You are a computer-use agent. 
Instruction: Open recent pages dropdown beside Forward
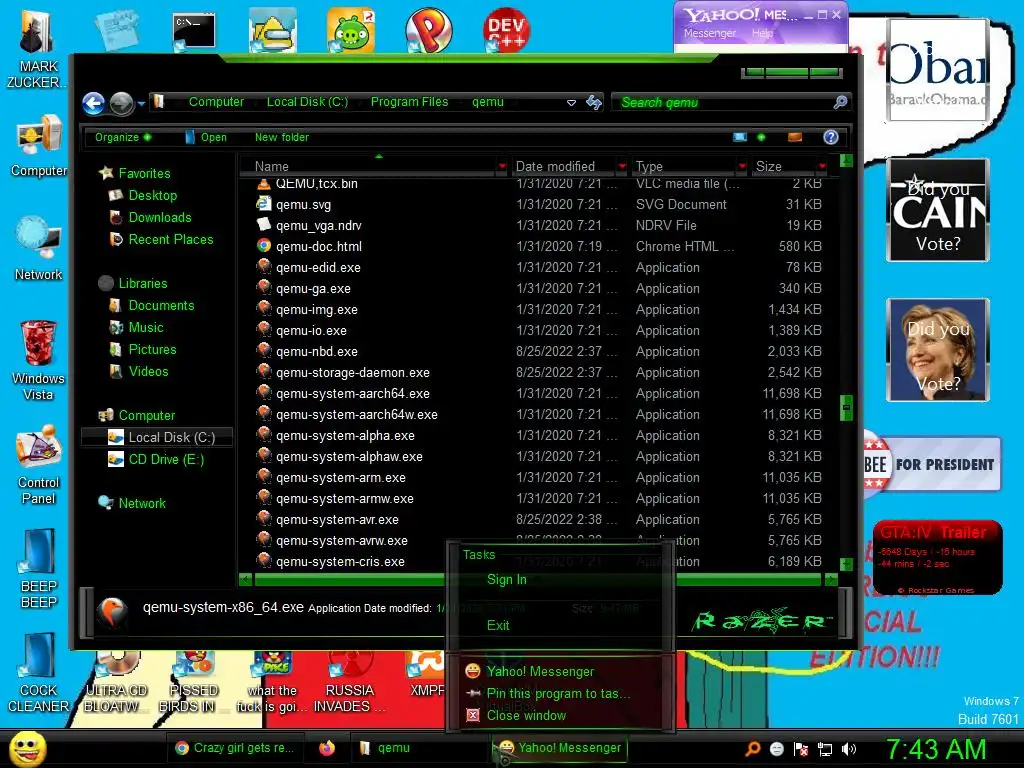click(141, 103)
